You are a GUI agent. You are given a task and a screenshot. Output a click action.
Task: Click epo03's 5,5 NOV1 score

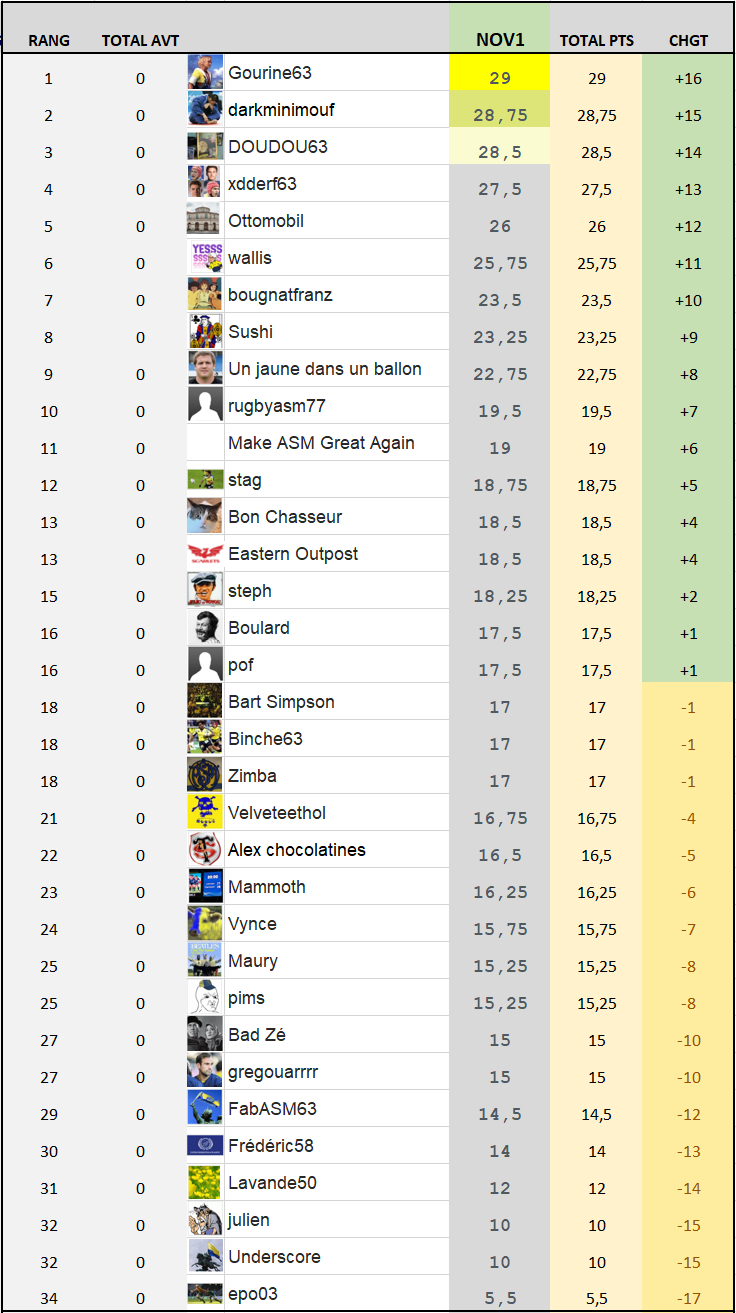[500, 1299]
